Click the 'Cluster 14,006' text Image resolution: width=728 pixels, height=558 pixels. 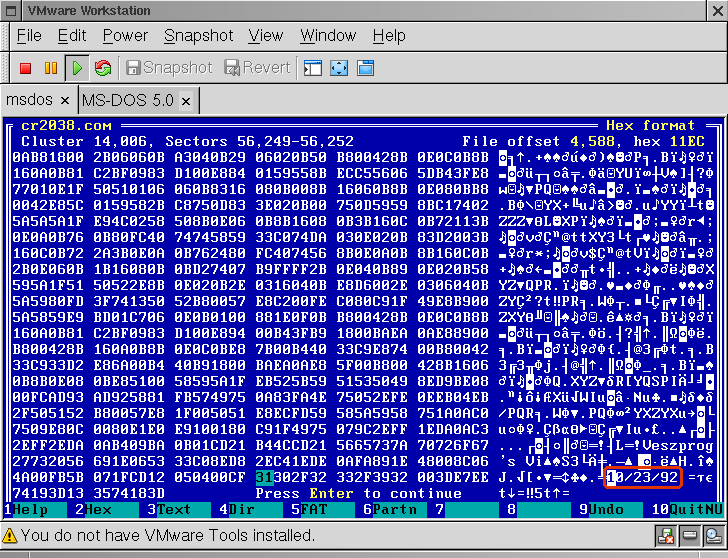[x=84, y=141]
